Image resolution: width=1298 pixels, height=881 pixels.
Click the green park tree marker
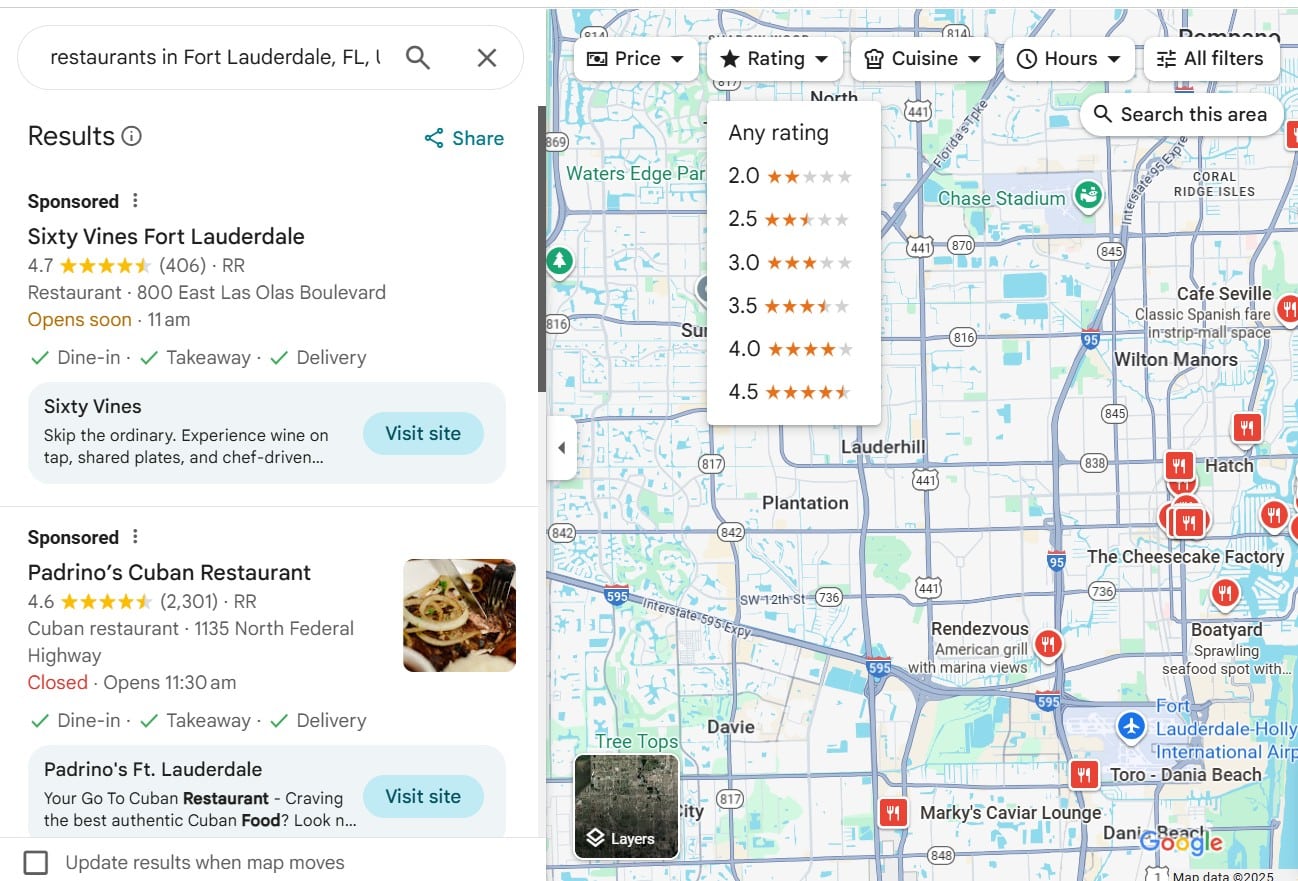click(x=559, y=261)
